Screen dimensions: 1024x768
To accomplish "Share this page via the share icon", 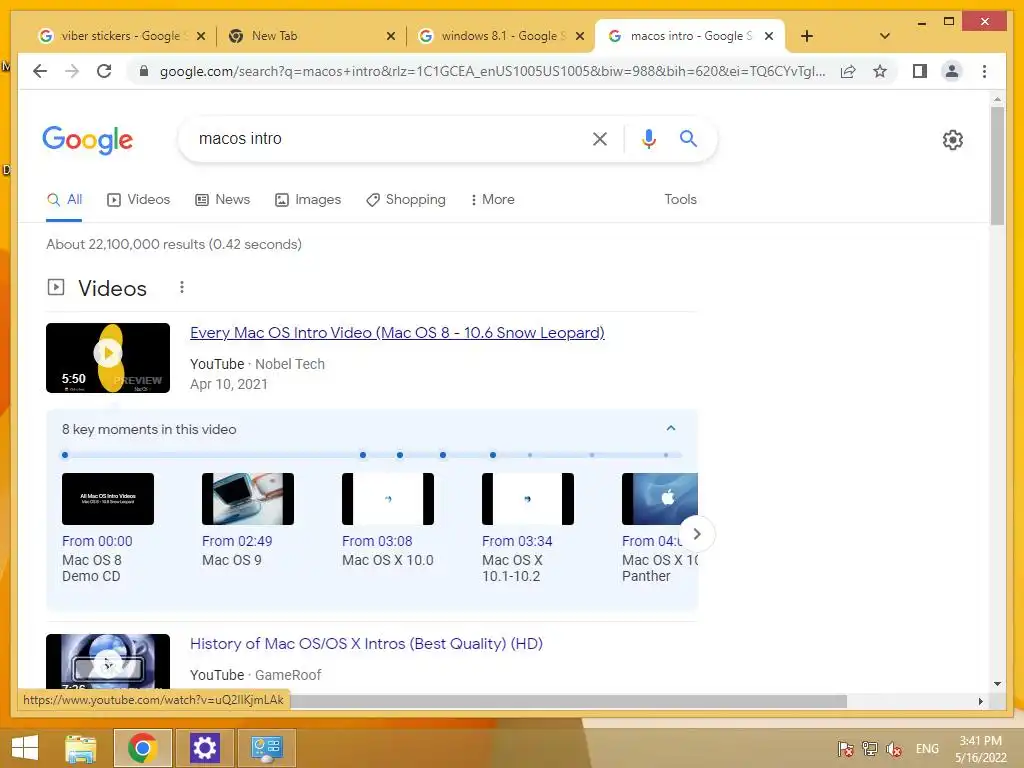I will (x=848, y=71).
